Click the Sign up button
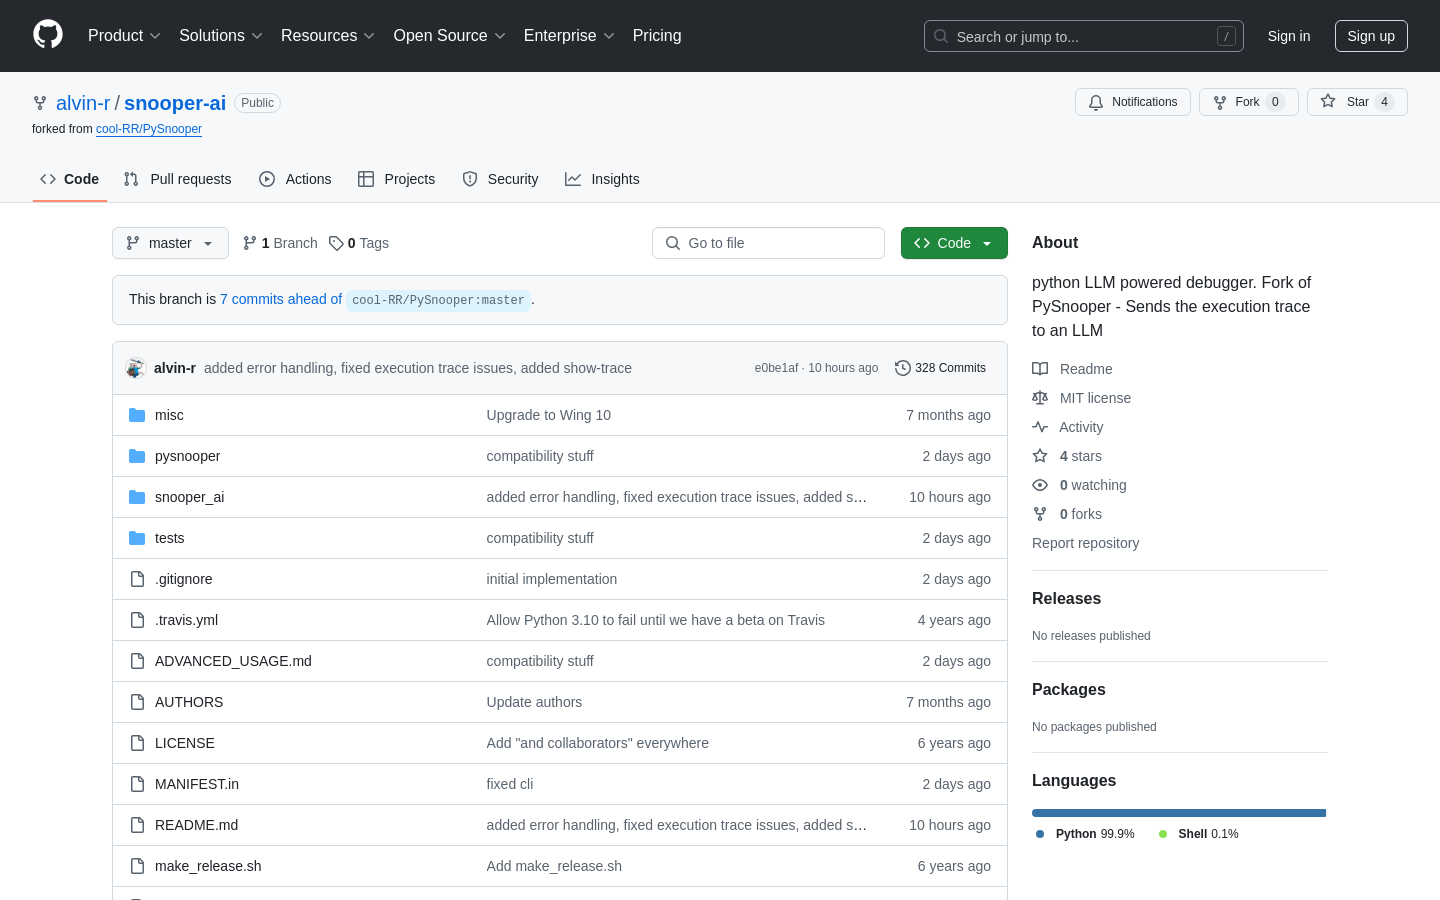 point(1371,36)
